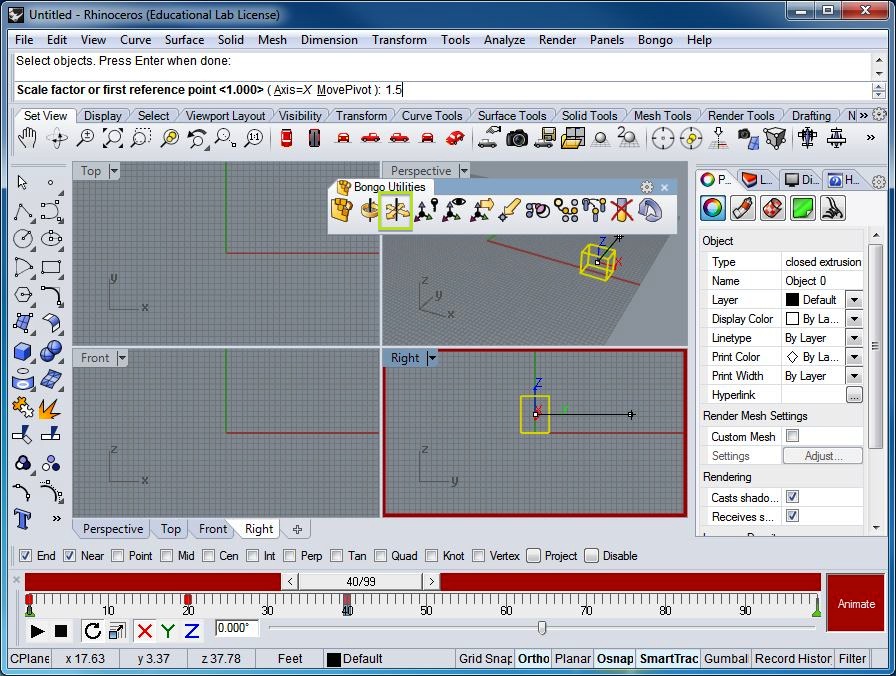Open the Surface menu

184,40
